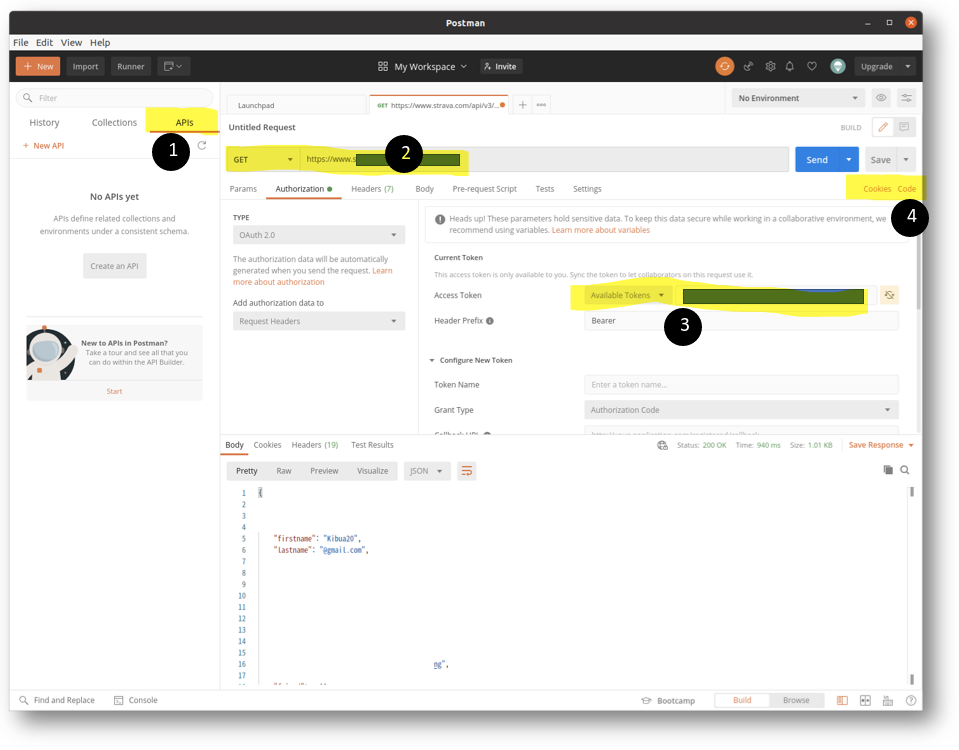Click Create an API button
Screen dimensions: 959x750
(114, 265)
